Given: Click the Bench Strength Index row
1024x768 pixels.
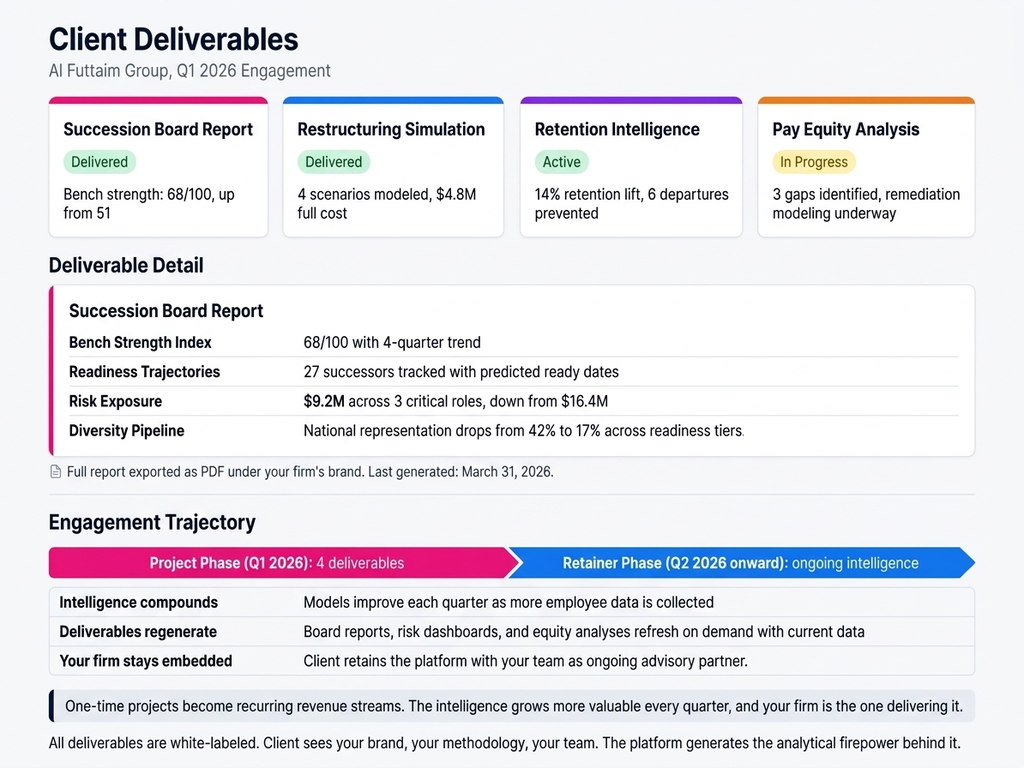Looking at the screenshot, I should [x=512, y=343].
